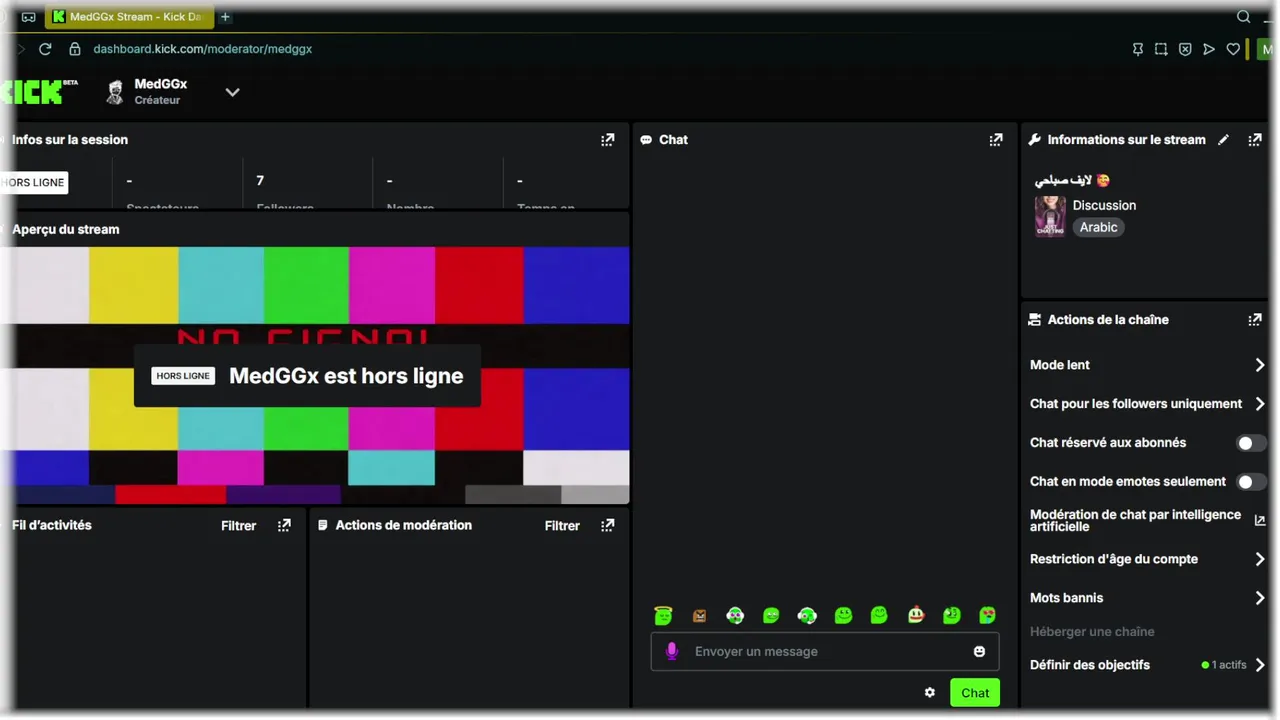Click the purple microphone icon
Screen dimensions: 1280x720
672,651
